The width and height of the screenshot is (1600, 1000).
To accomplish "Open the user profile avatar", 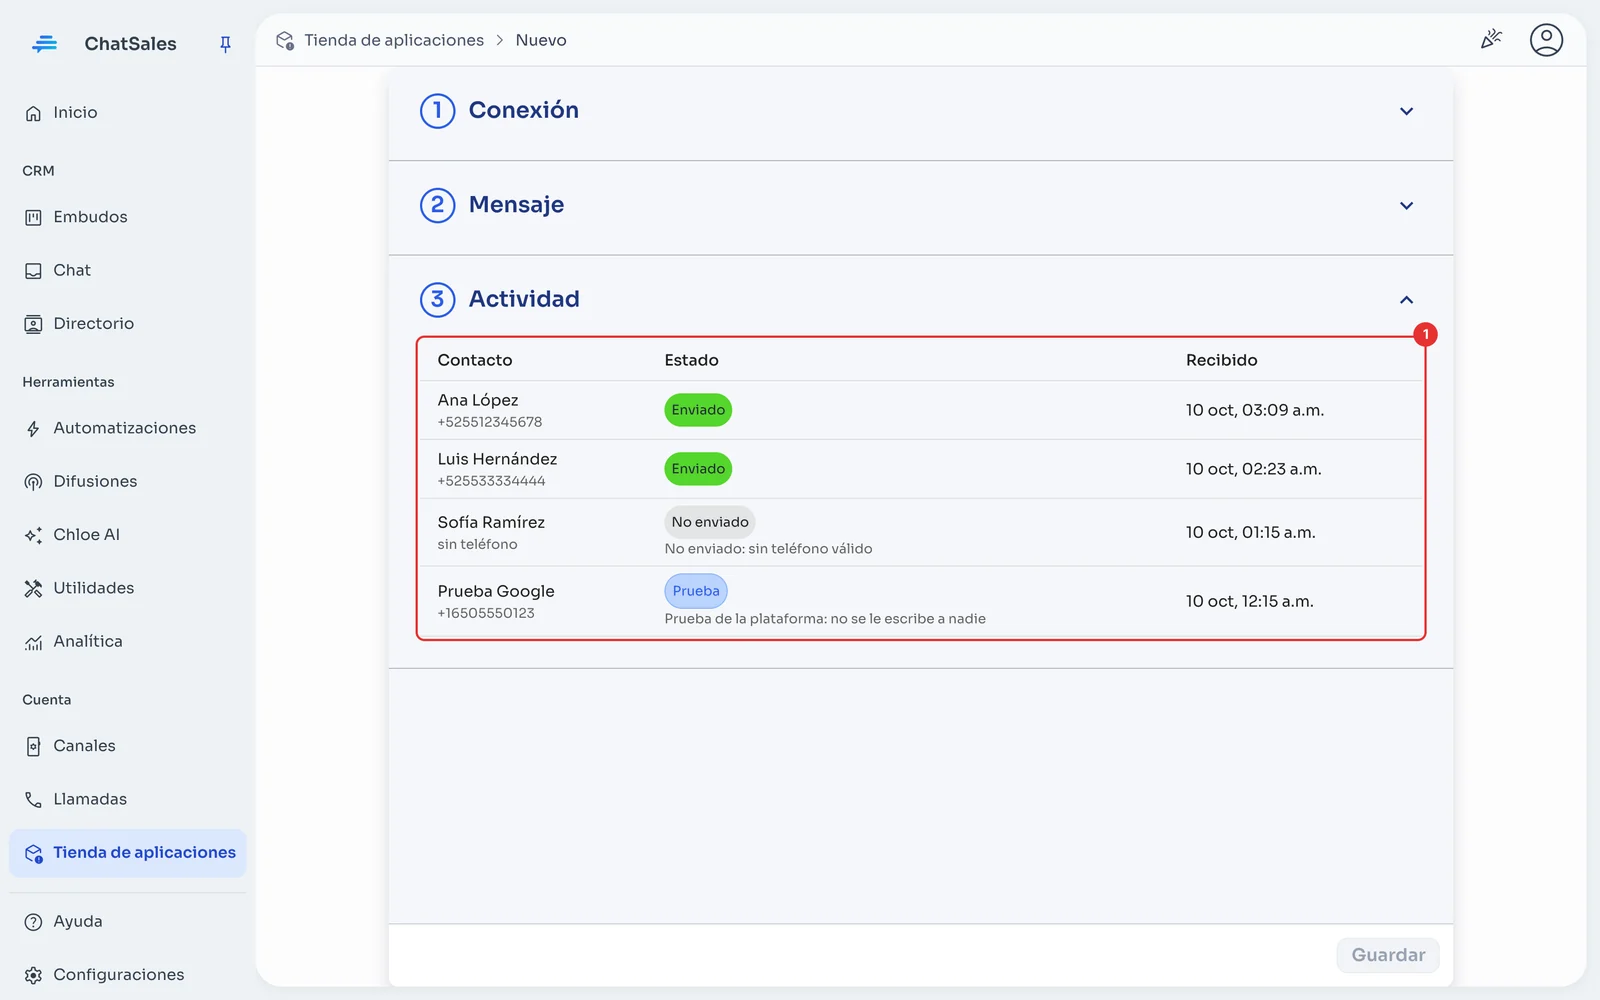I will 1546,40.
